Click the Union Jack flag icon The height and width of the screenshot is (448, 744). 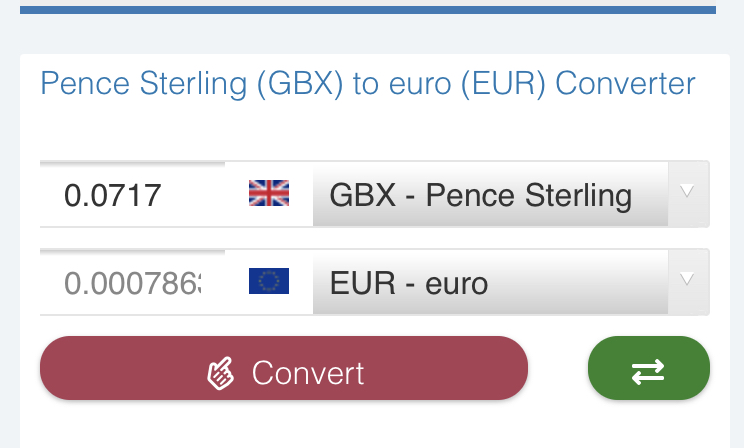point(269,193)
